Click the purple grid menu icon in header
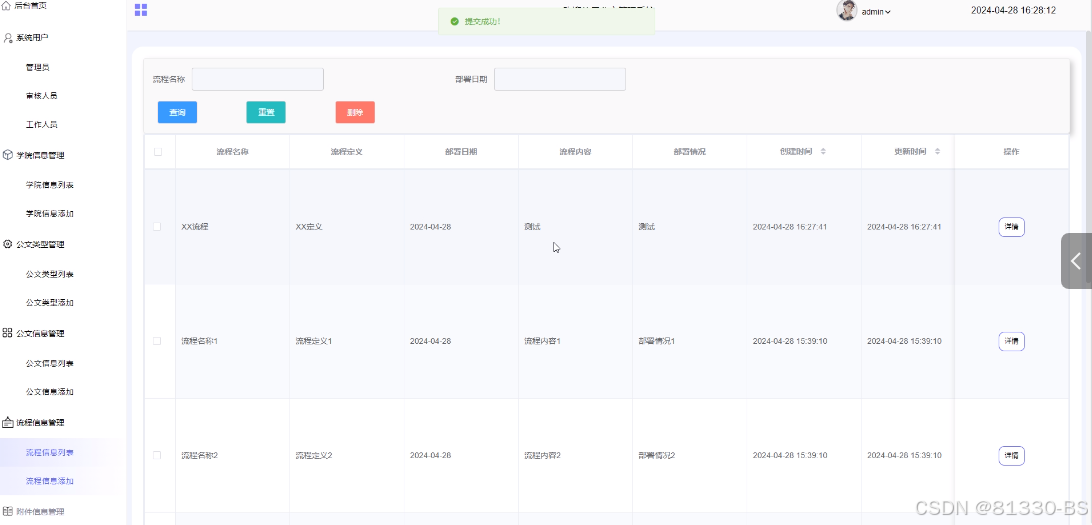Viewport: 1092px width, 525px height. pyautogui.click(x=141, y=10)
